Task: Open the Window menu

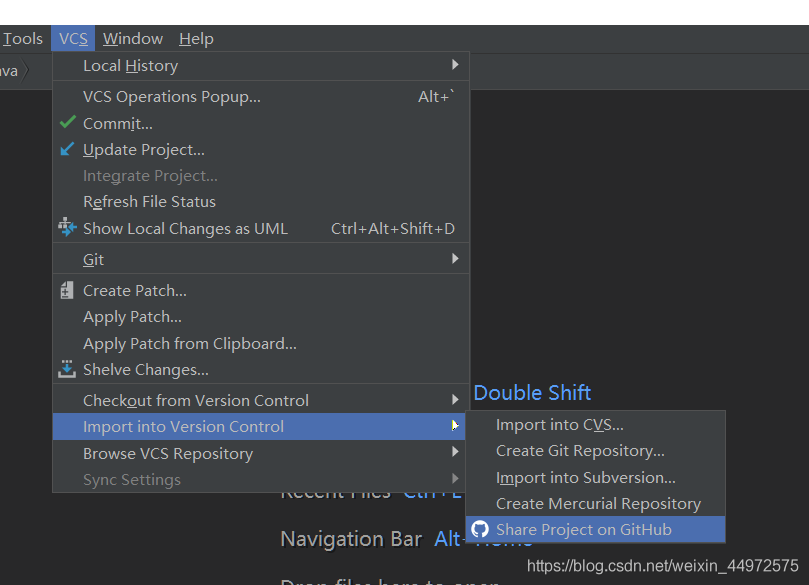Action: pyautogui.click(x=133, y=39)
